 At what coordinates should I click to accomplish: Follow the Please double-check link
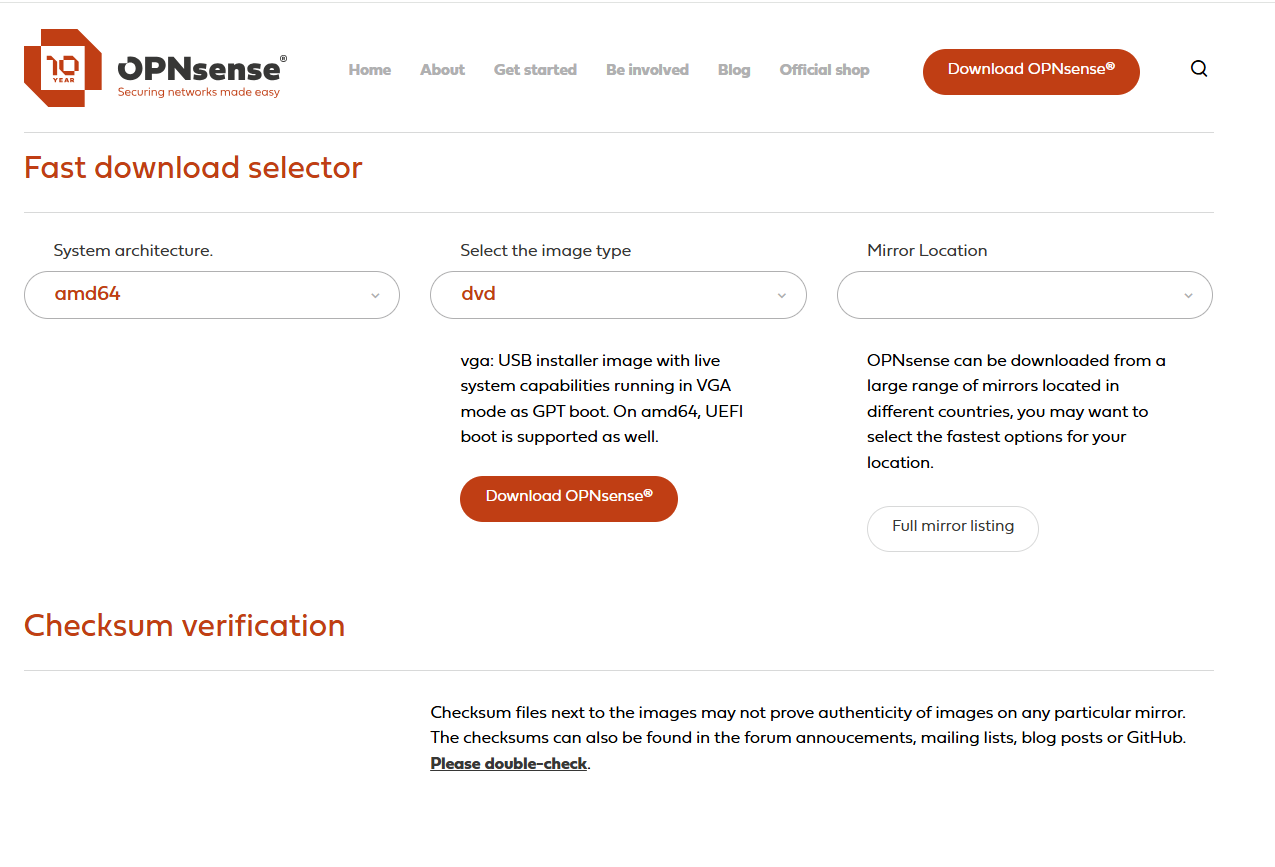(x=508, y=763)
